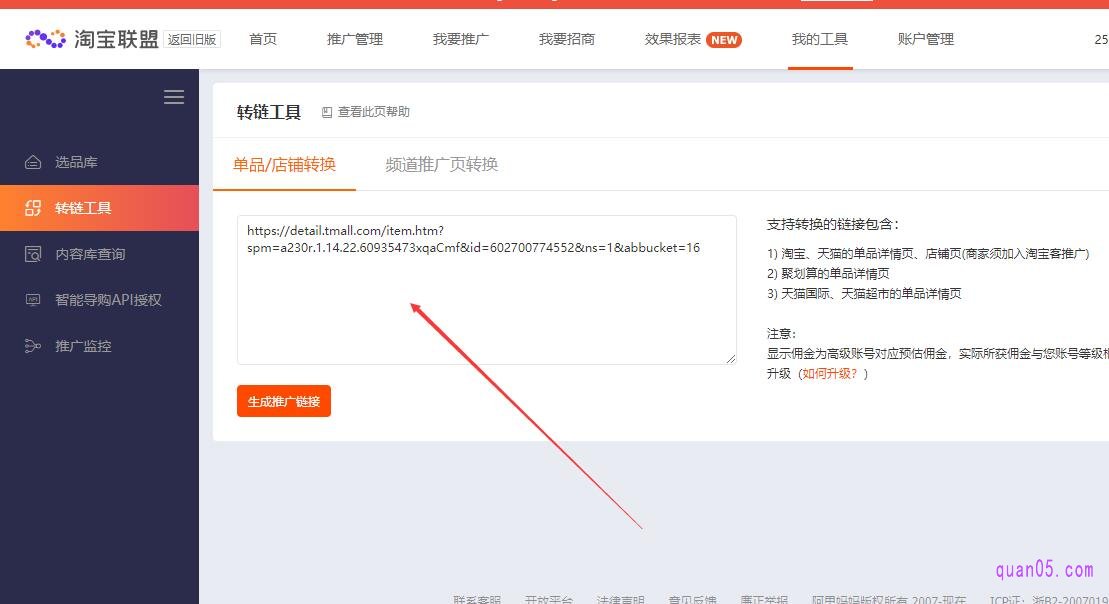Screen dimensions: 1109x604
Task: Open the 查看此页帮助 link
Action: 373,112
